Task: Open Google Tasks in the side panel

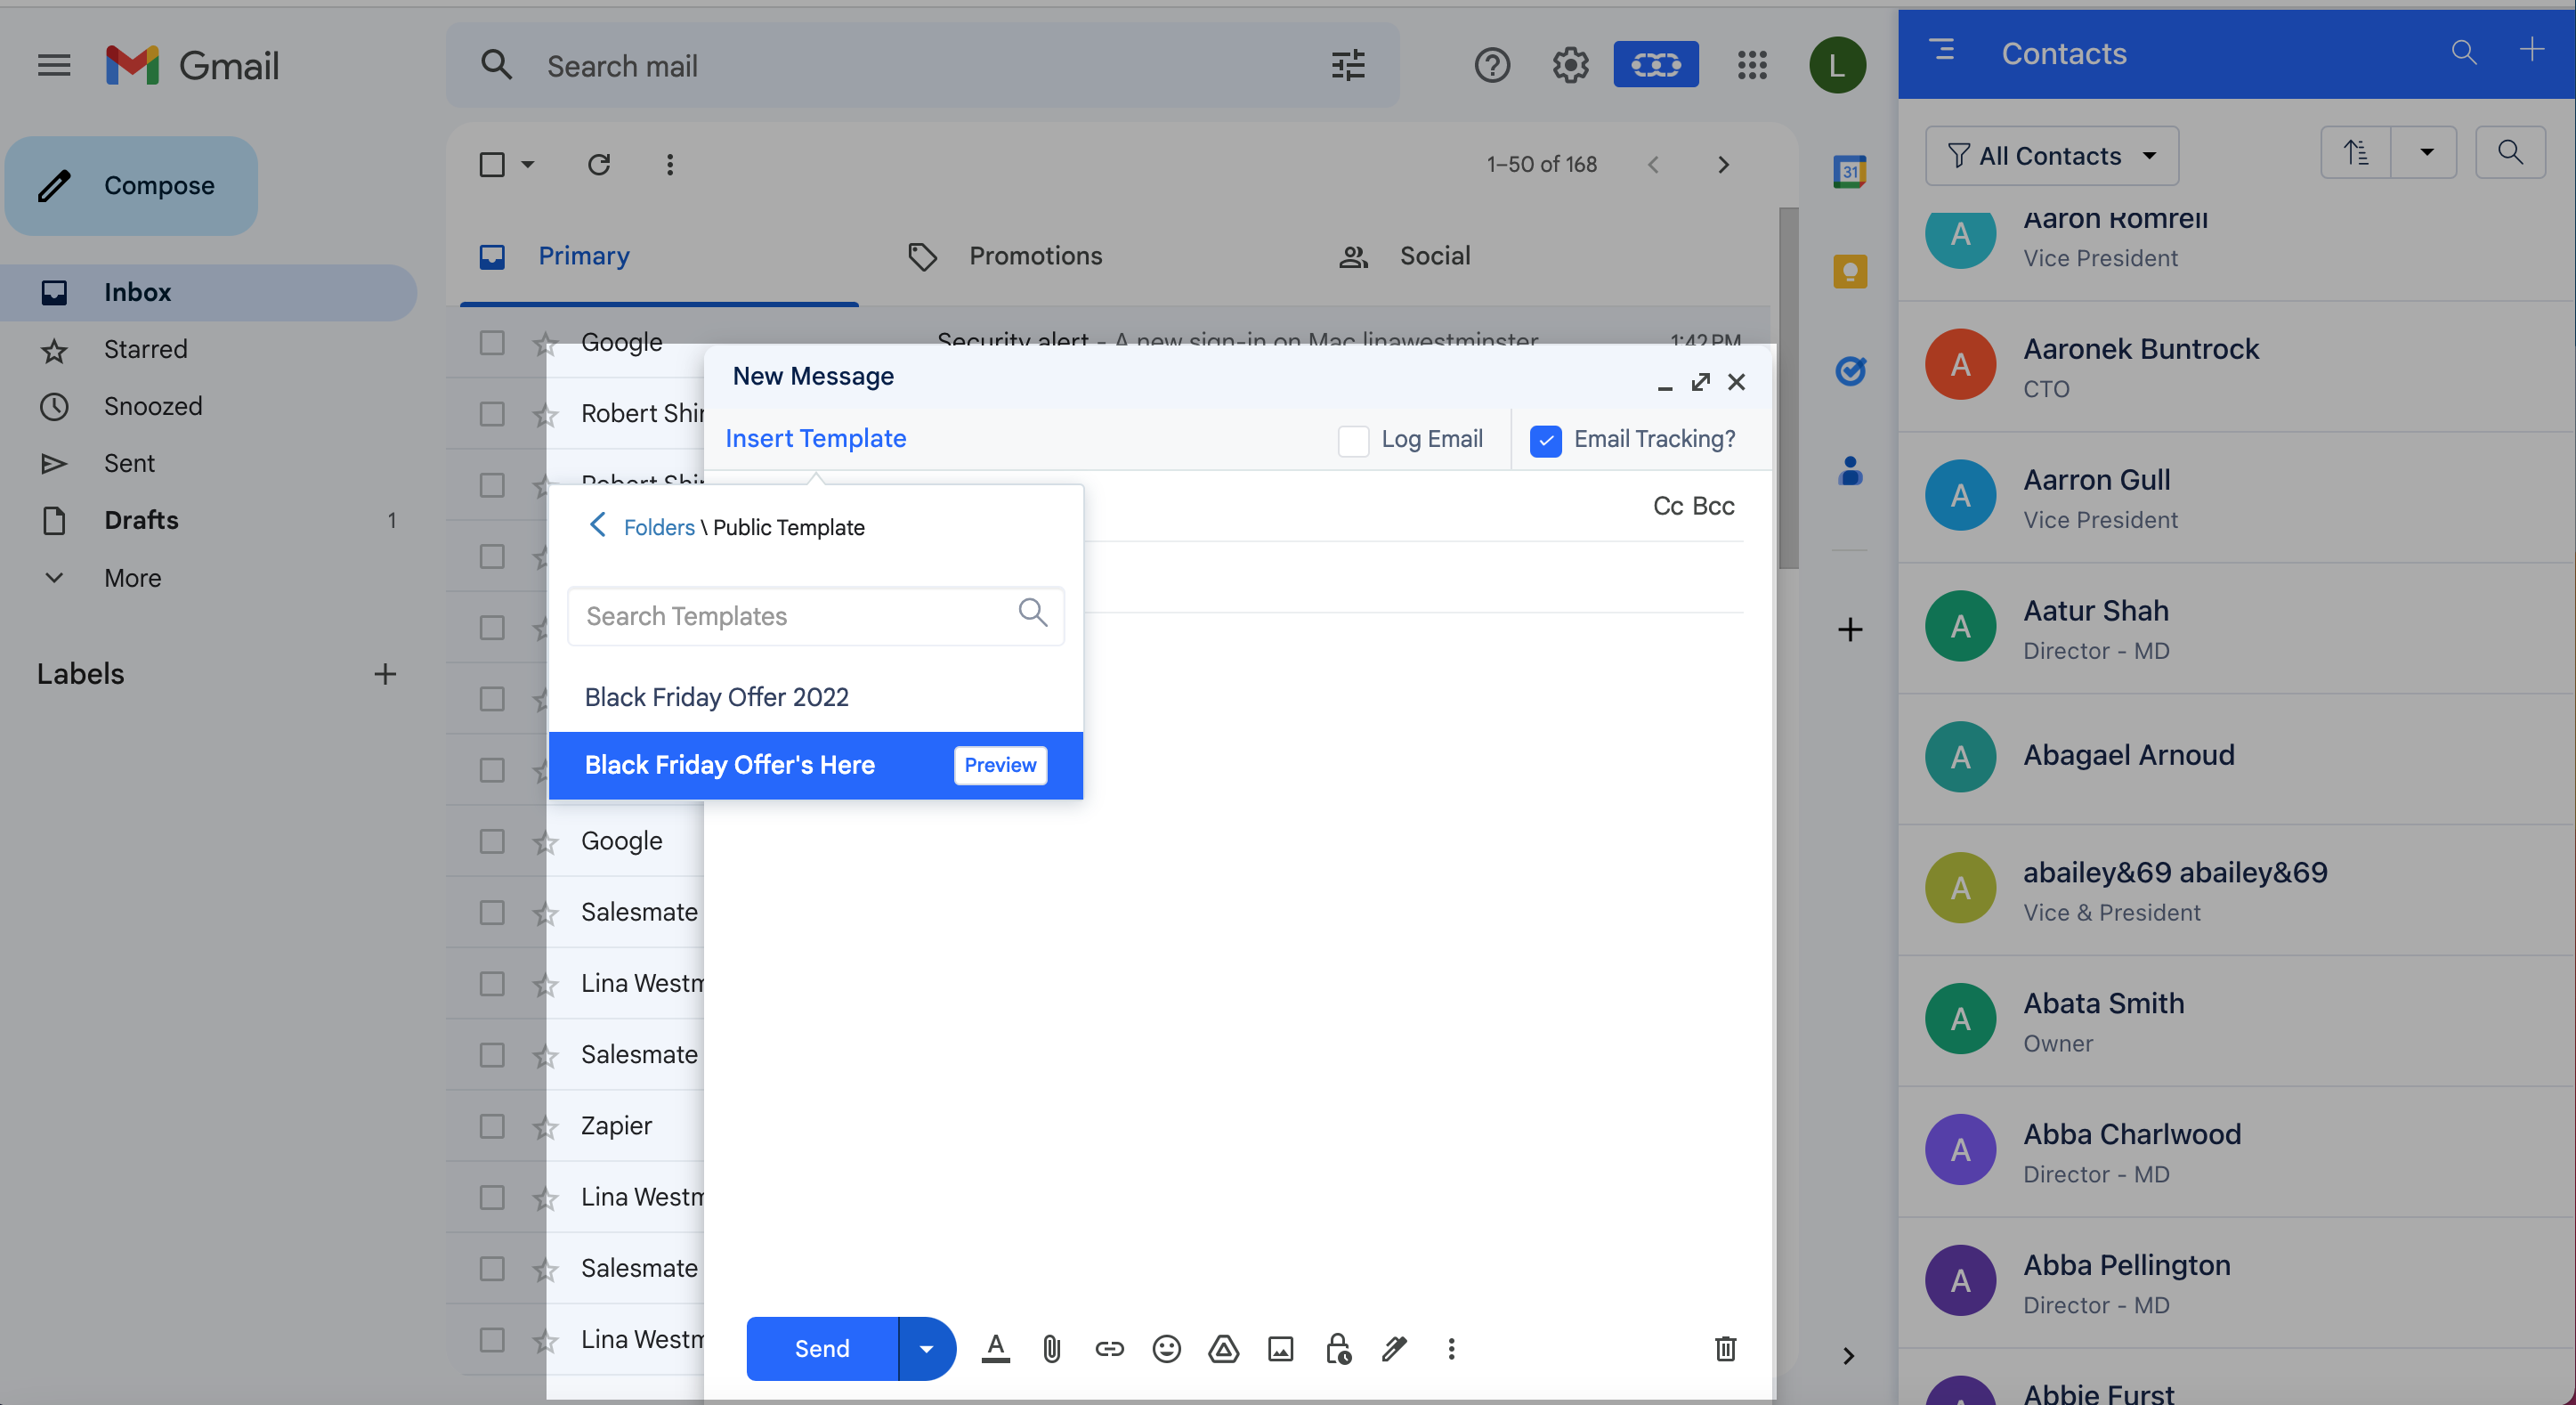Action: pyautogui.click(x=1849, y=371)
